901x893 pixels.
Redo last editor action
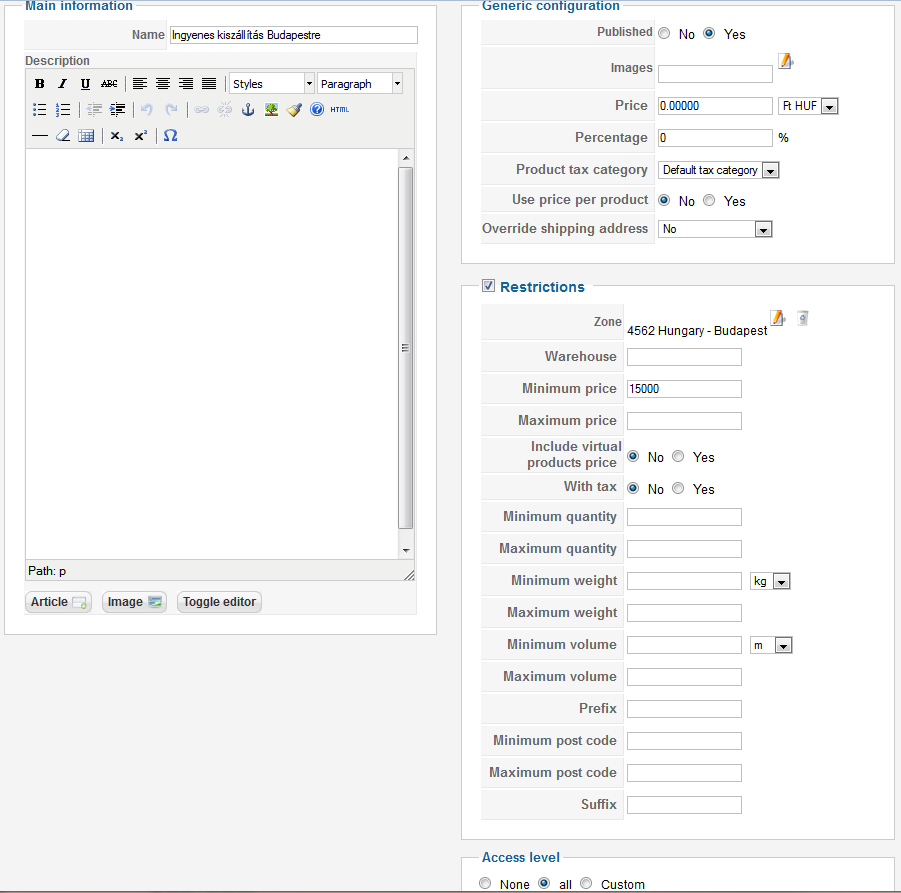(x=171, y=110)
